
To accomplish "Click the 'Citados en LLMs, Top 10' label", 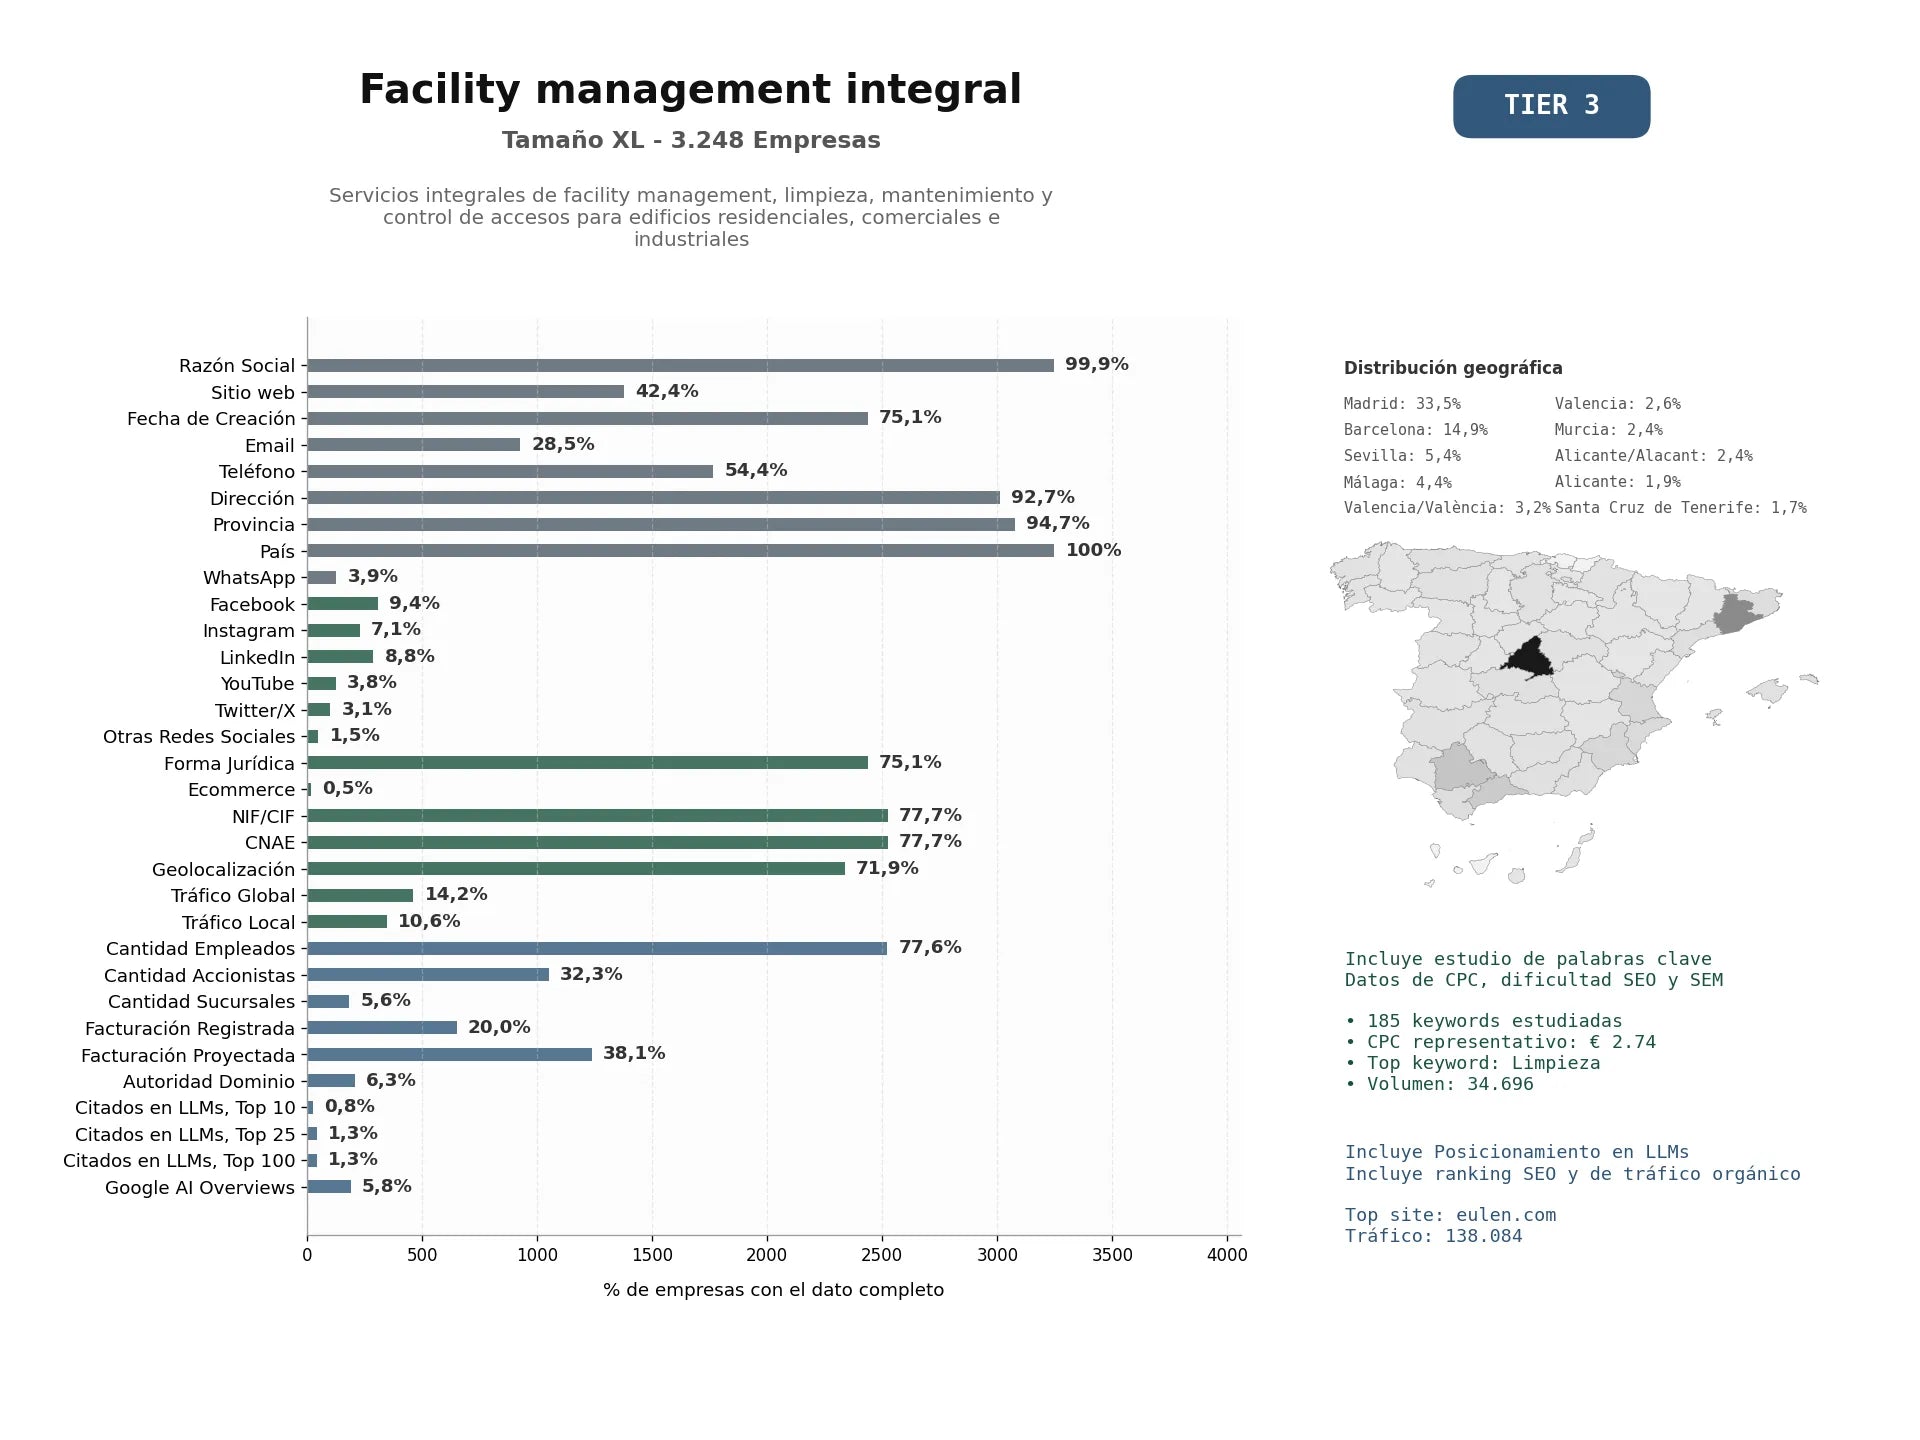I will (185, 1108).
